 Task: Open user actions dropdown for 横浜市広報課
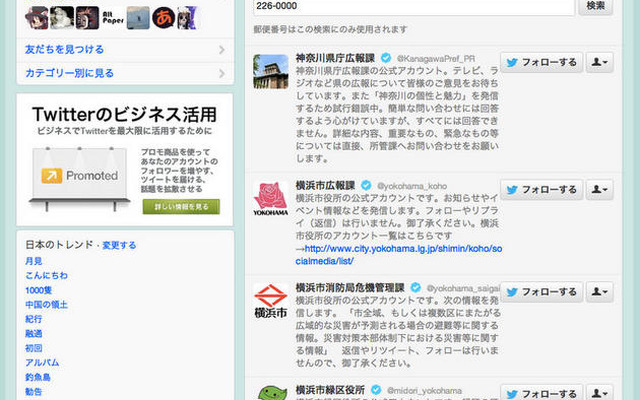click(x=600, y=190)
